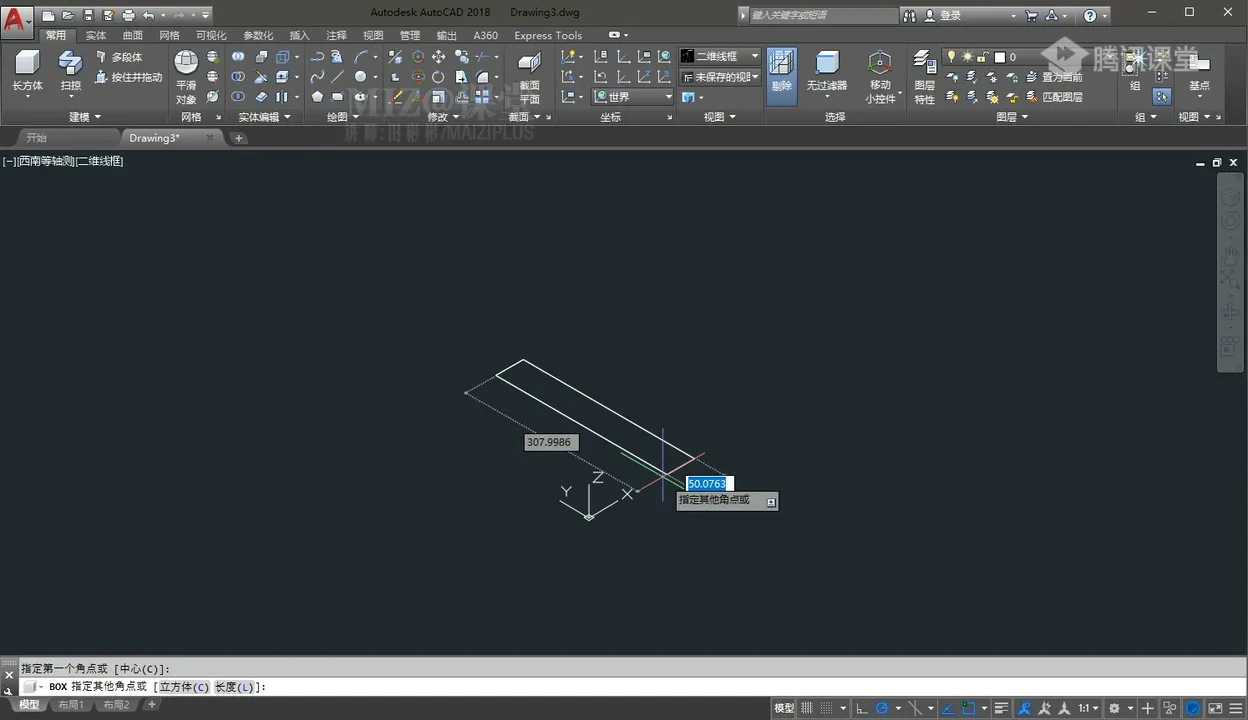Click the keyword search input field

click(823, 15)
